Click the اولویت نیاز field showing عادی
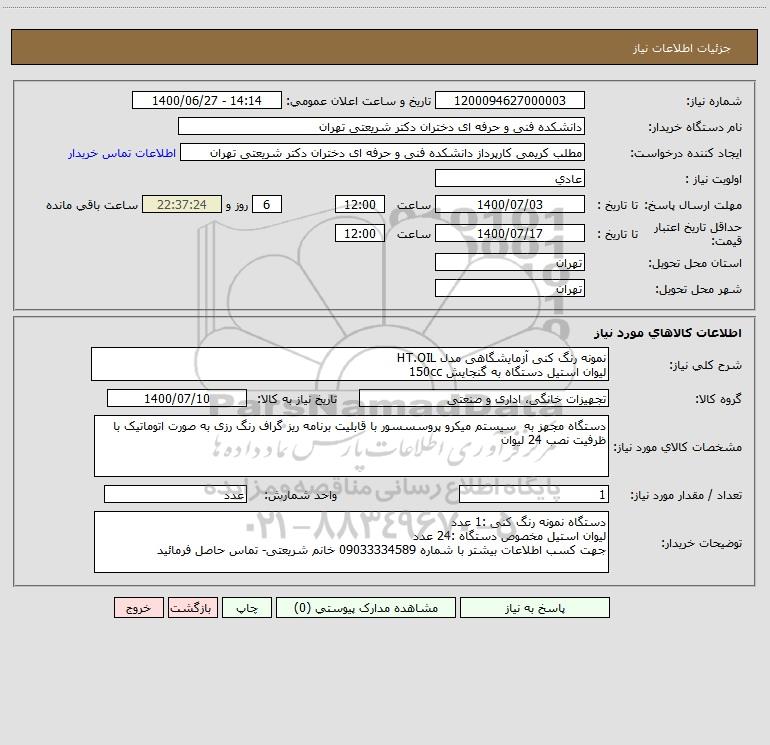770x745 pixels. [x=510, y=178]
